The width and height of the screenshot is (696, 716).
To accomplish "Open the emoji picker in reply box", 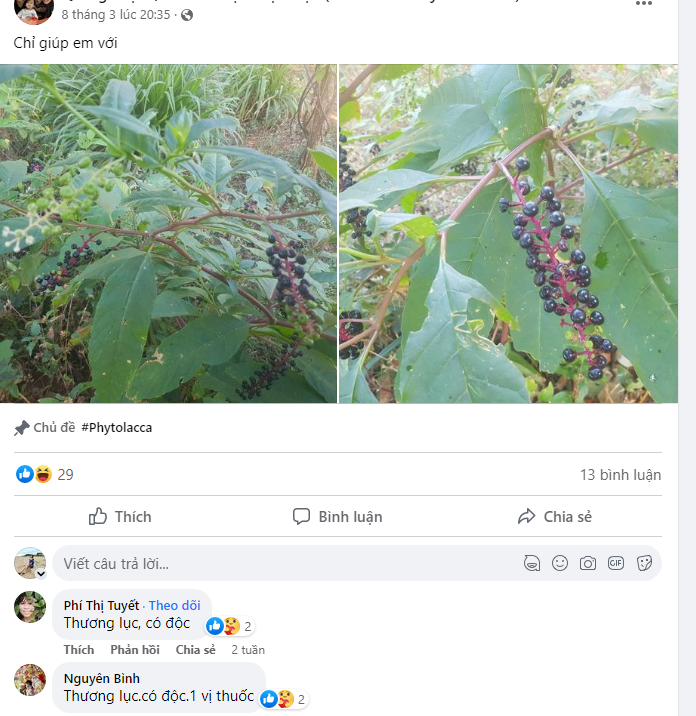I will [560, 563].
